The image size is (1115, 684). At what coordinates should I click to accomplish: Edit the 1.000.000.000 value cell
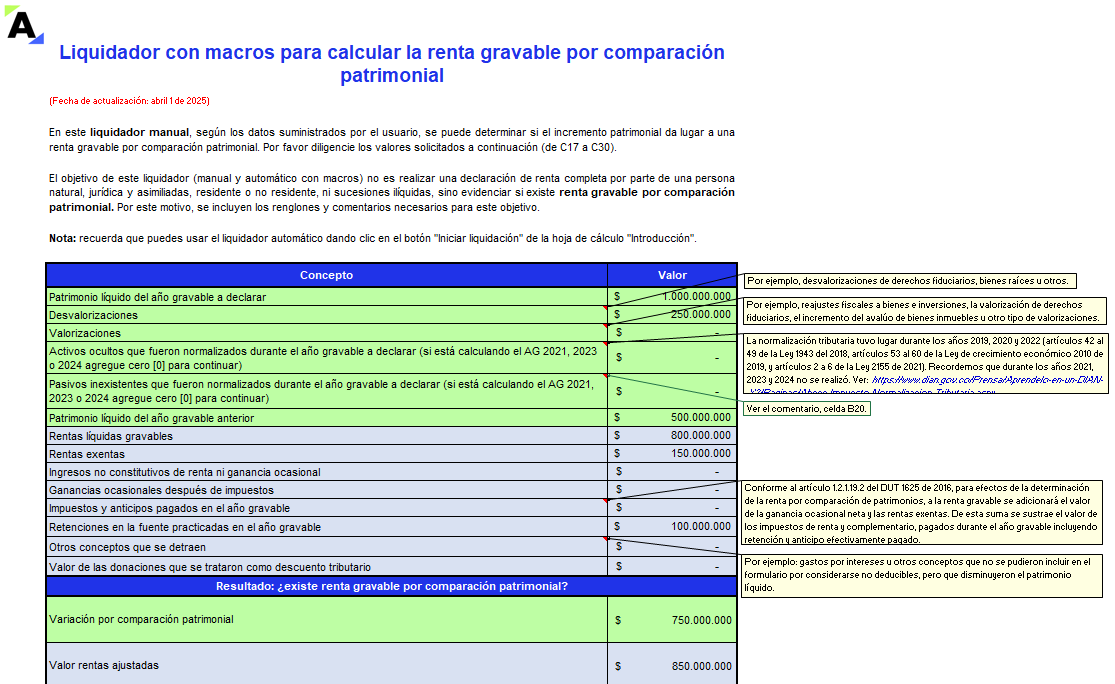(672, 297)
